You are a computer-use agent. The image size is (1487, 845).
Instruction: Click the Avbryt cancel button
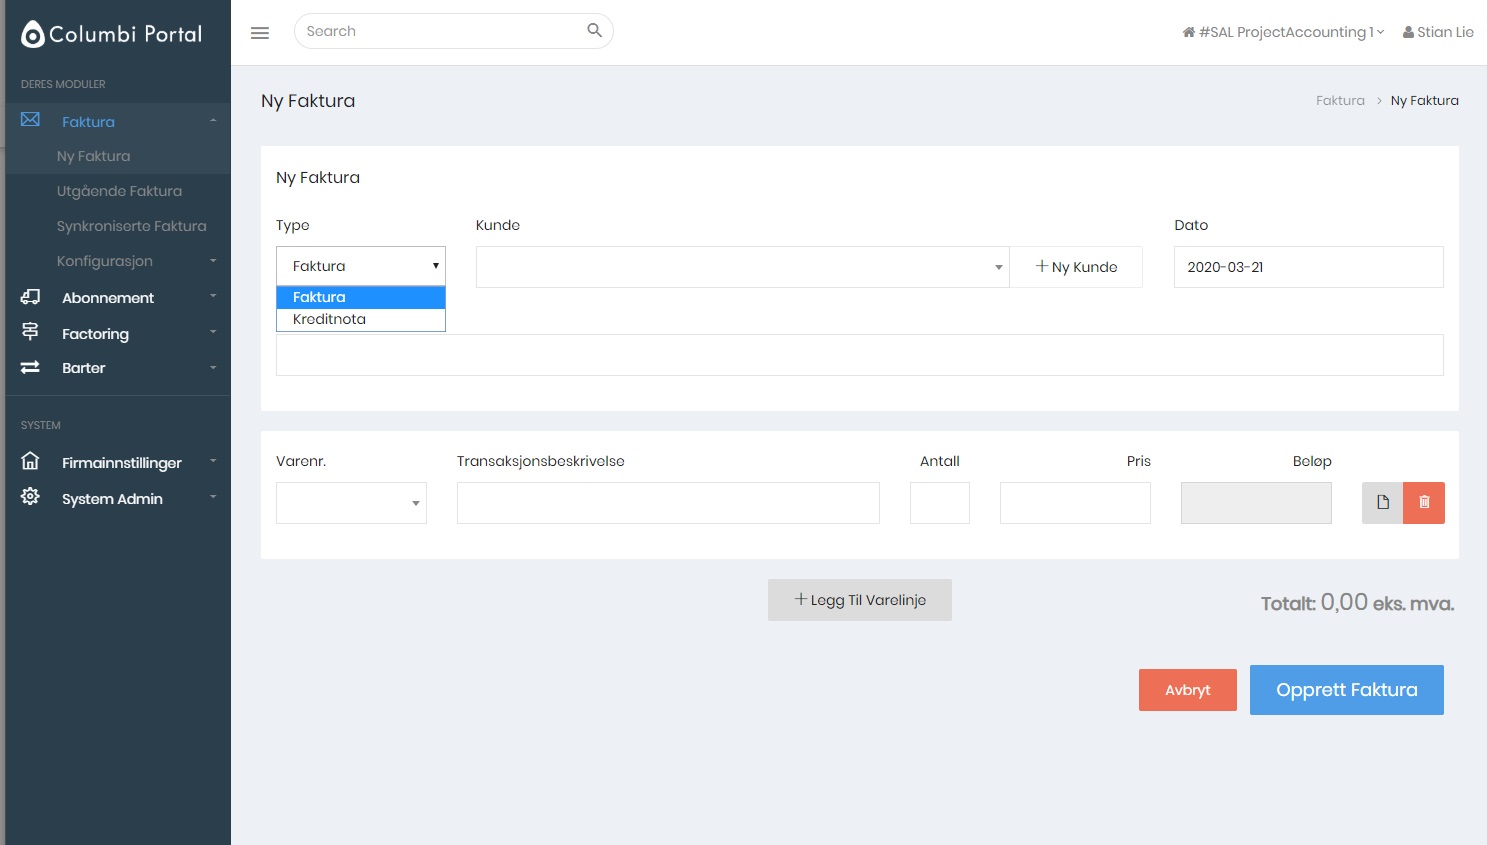(1188, 690)
